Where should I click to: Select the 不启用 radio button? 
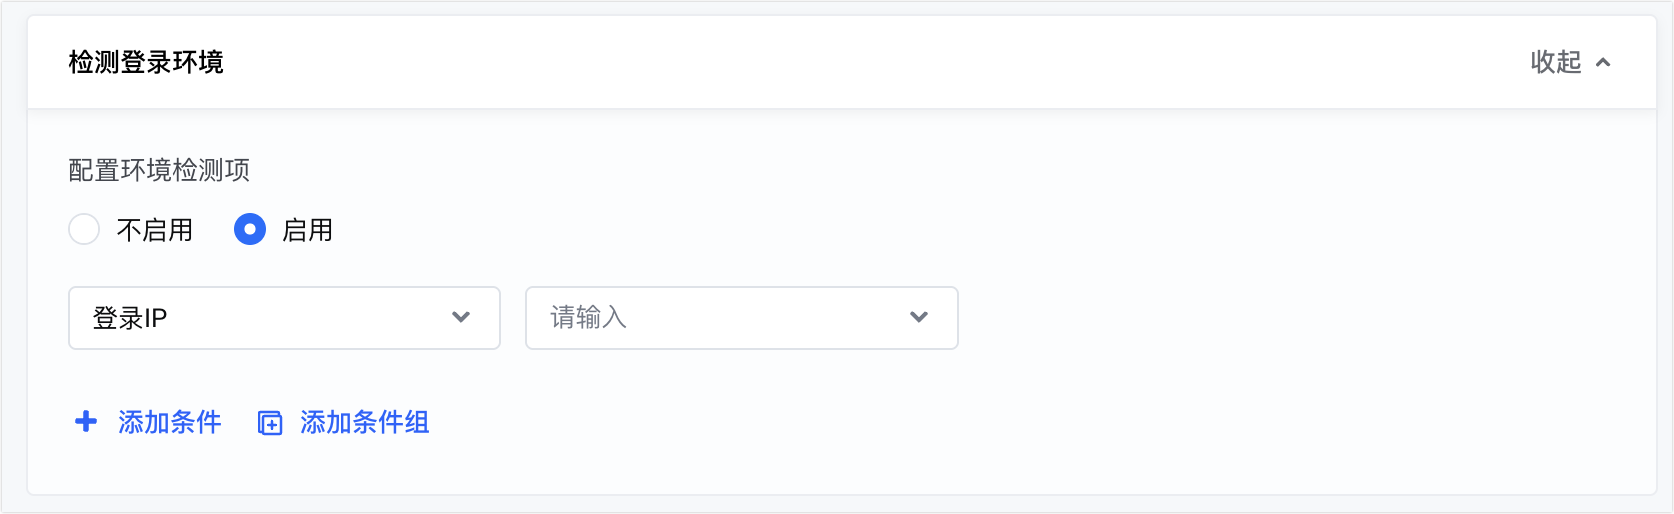point(84,230)
